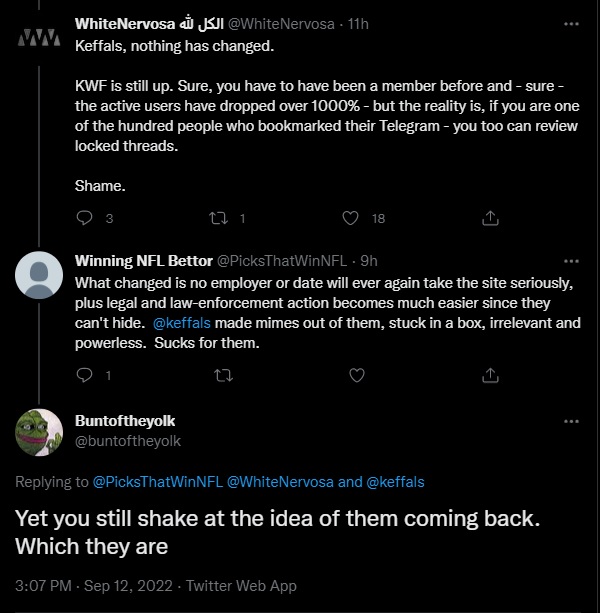
Task: Retweet Winning NFL Bettor's tweet
Action: pos(224,376)
